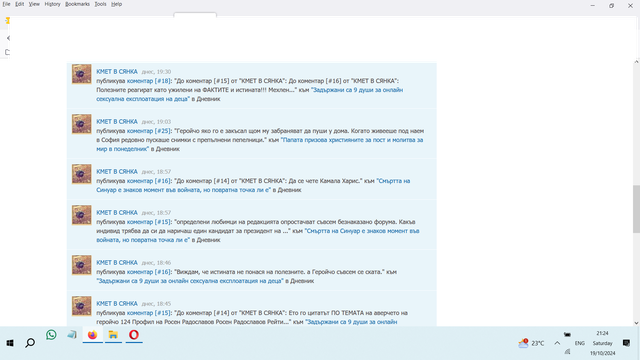Open the notepad-like app in taskbar
This screenshot has width=640, height=360.
(x=72, y=335)
